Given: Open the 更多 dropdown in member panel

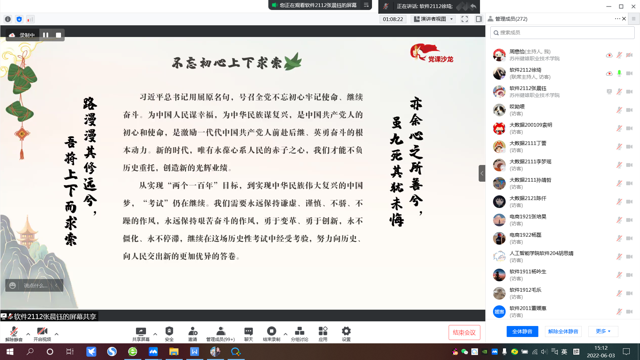Looking at the screenshot, I should coord(603,331).
